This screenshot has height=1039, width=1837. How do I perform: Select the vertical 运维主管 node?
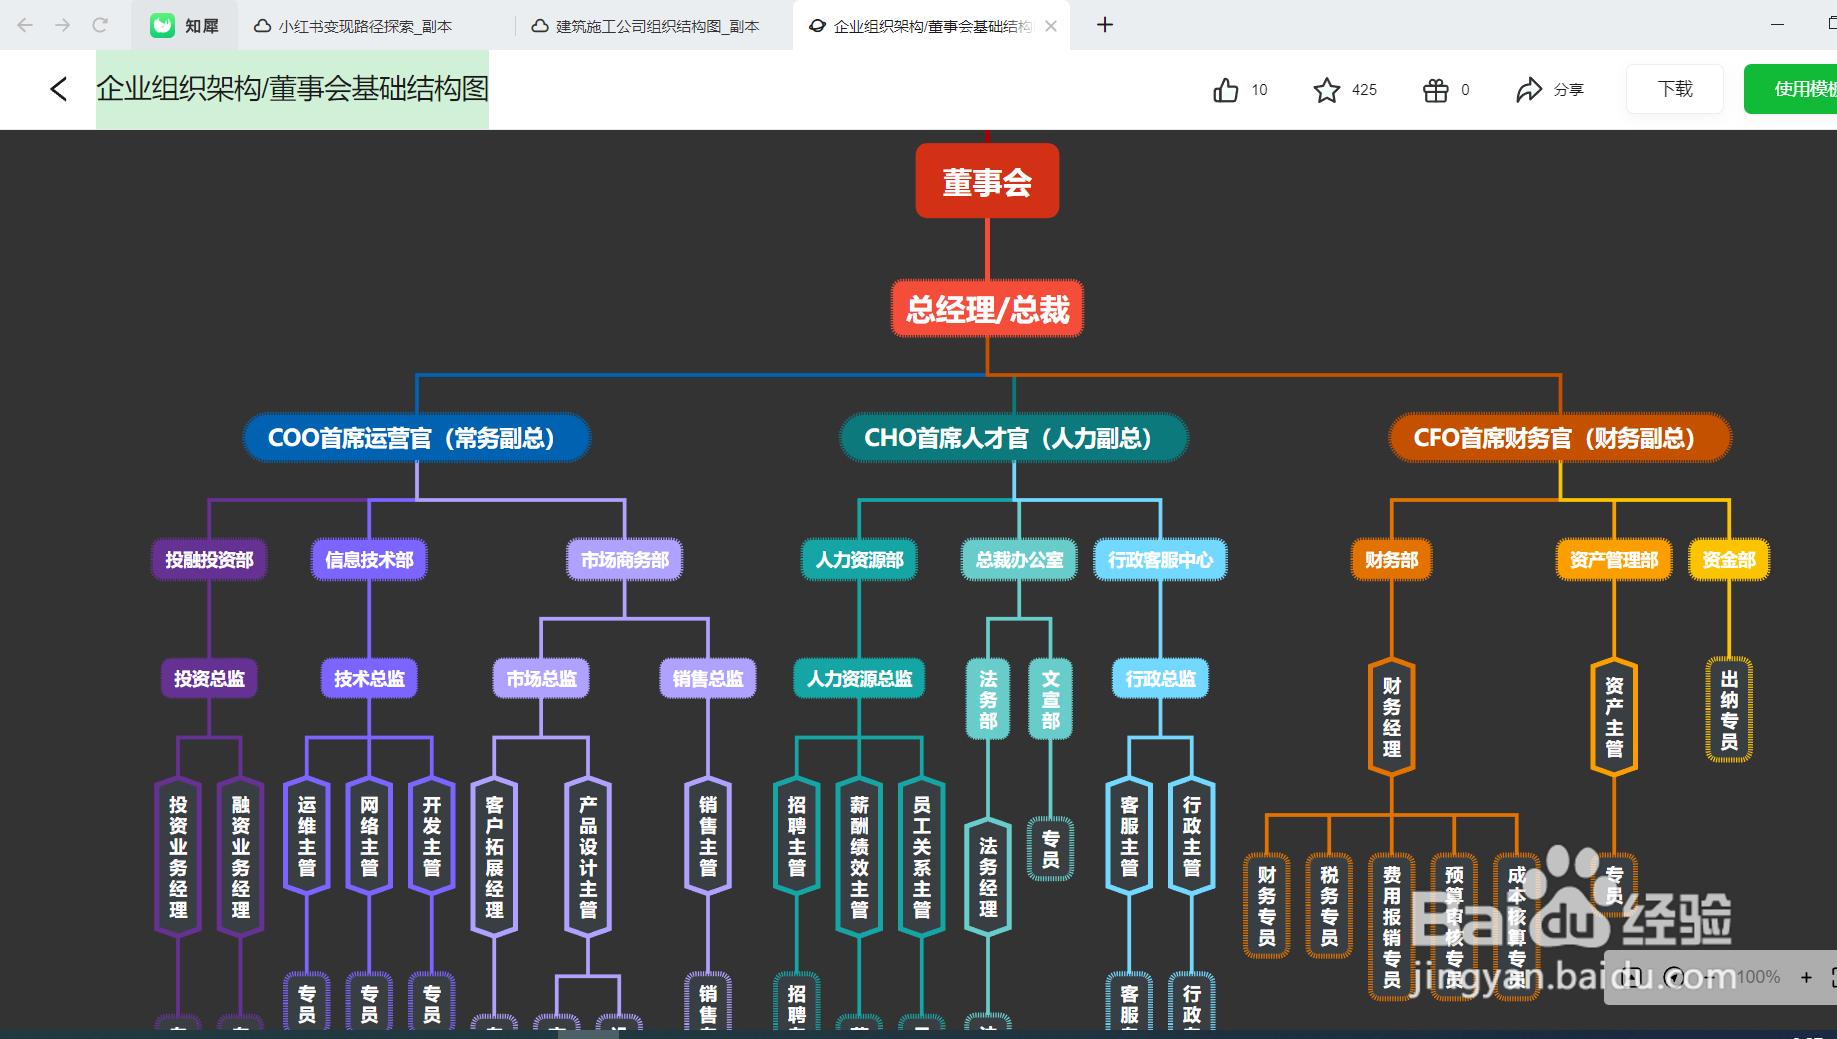pos(306,836)
